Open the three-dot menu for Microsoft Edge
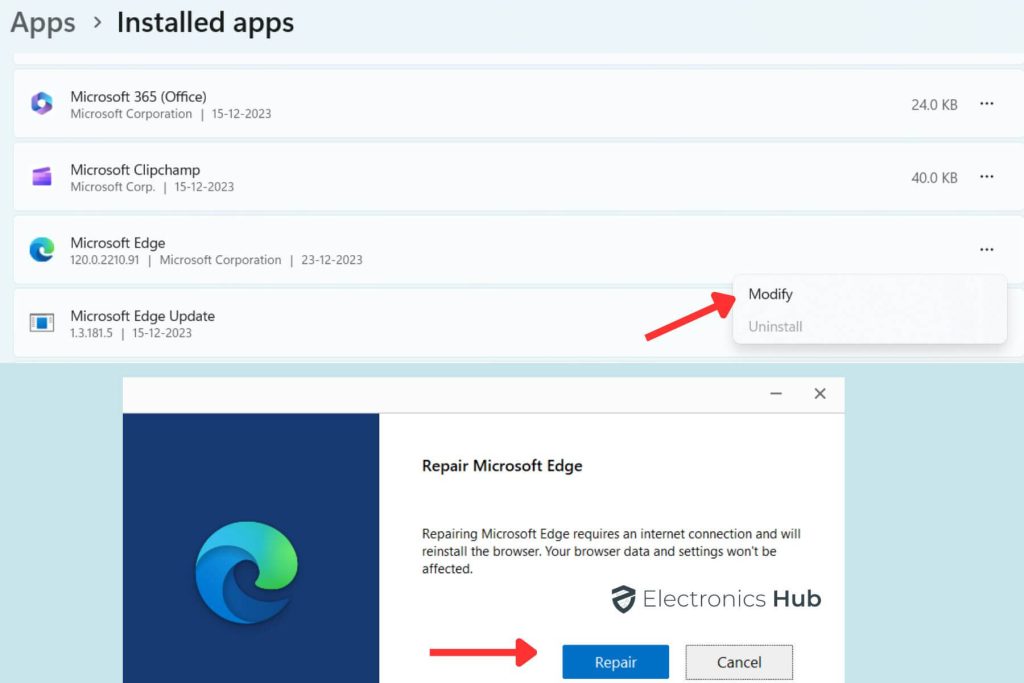This screenshot has height=683, width=1024. click(x=987, y=249)
